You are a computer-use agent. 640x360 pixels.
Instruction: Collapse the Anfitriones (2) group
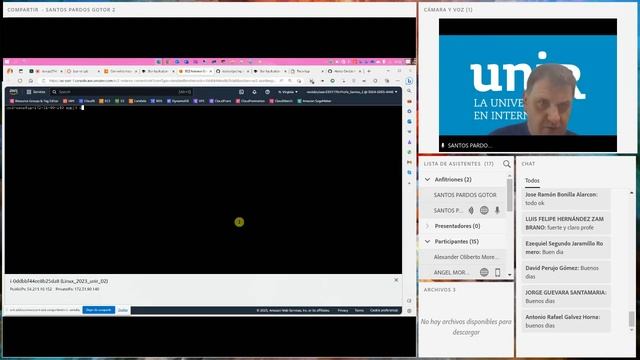tap(427, 180)
